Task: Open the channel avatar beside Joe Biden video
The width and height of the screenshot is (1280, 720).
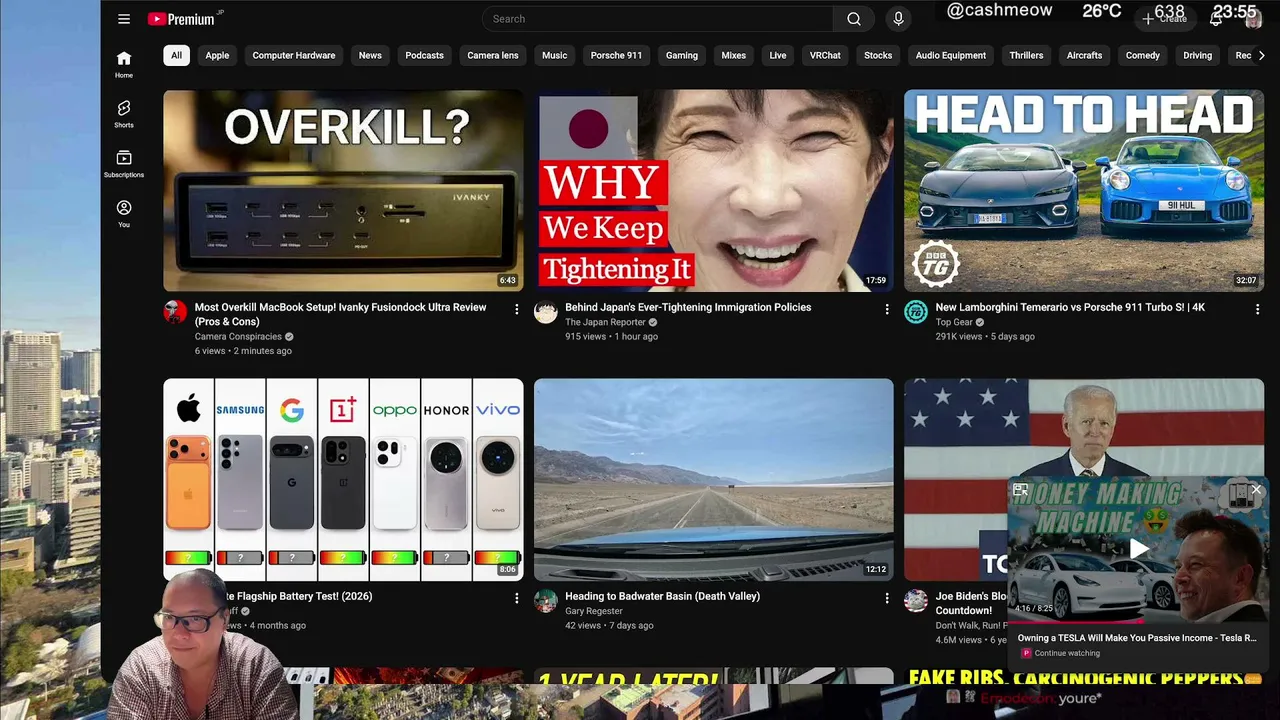Action: tap(916, 601)
